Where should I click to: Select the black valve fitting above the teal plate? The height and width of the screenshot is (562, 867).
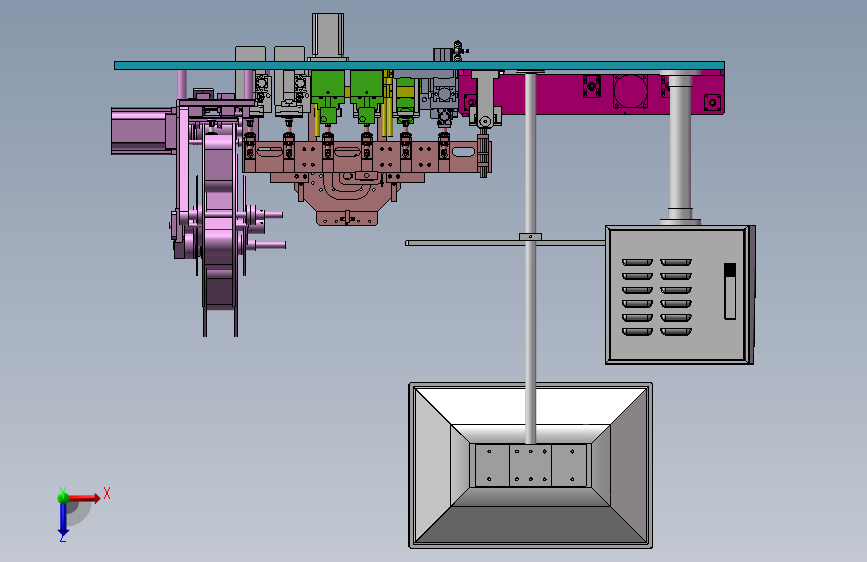458,50
